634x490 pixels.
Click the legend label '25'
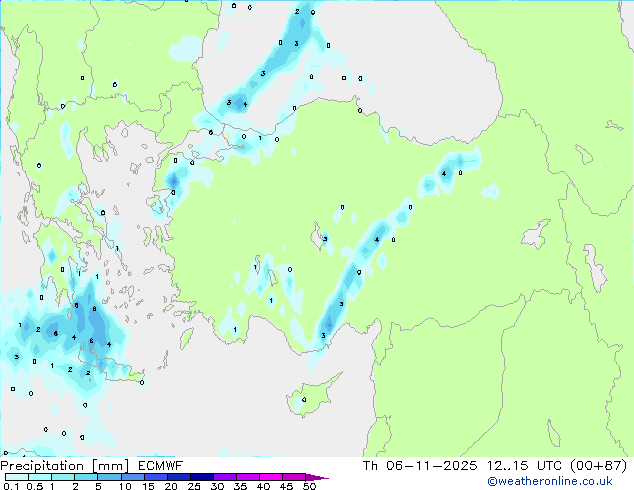point(194,486)
